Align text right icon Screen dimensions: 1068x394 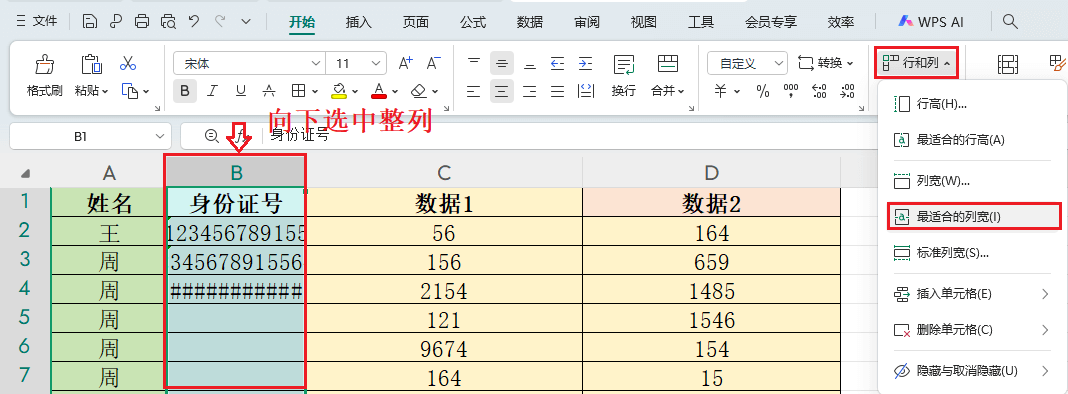coord(529,91)
